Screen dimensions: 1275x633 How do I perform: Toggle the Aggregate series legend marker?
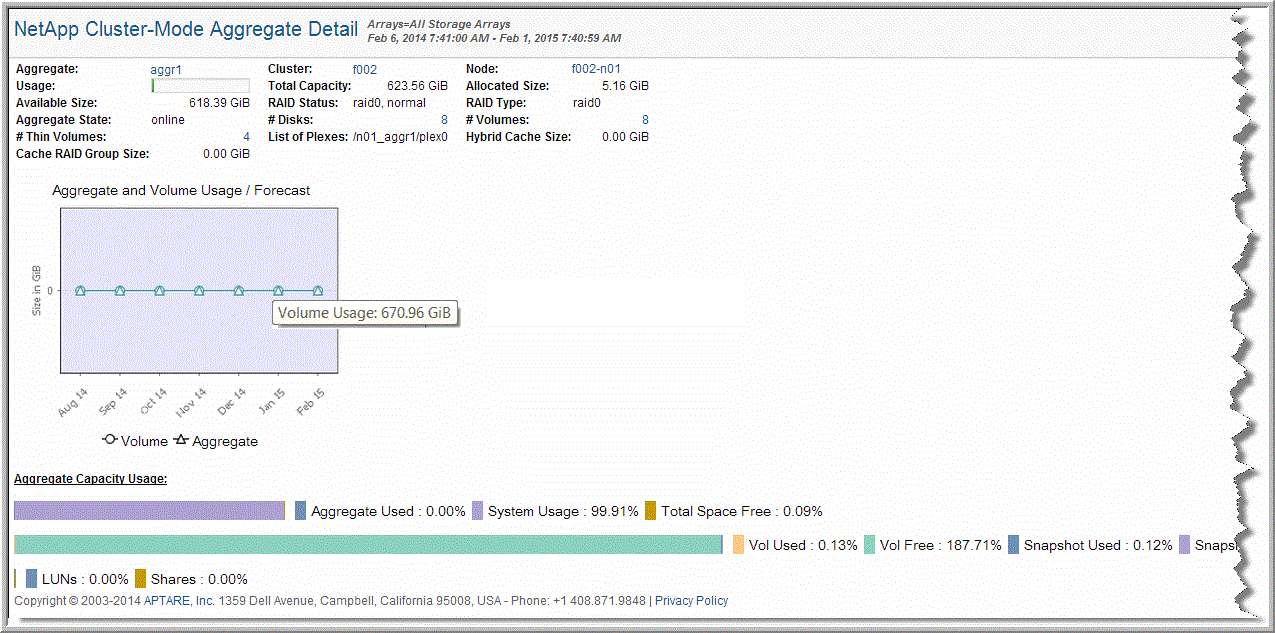tap(181, 440)
